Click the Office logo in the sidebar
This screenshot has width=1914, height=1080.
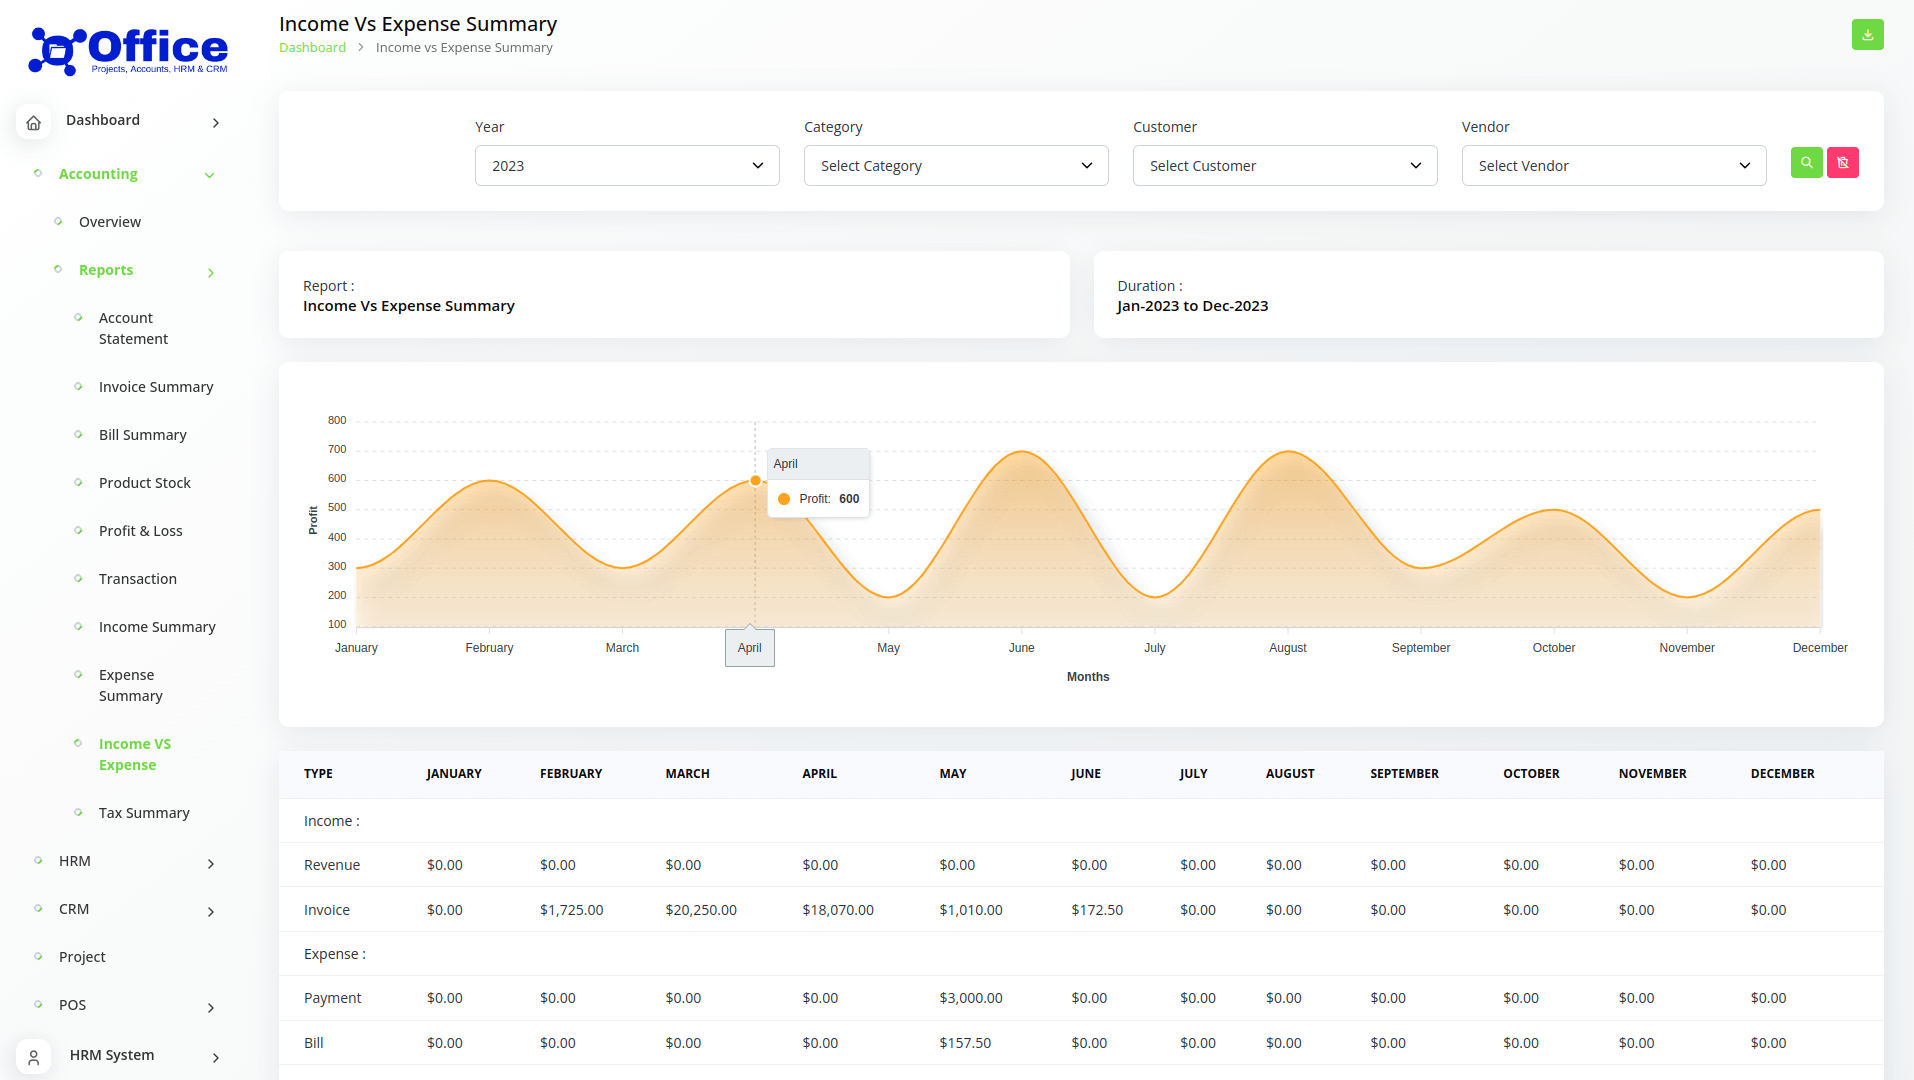pos(129,51)
